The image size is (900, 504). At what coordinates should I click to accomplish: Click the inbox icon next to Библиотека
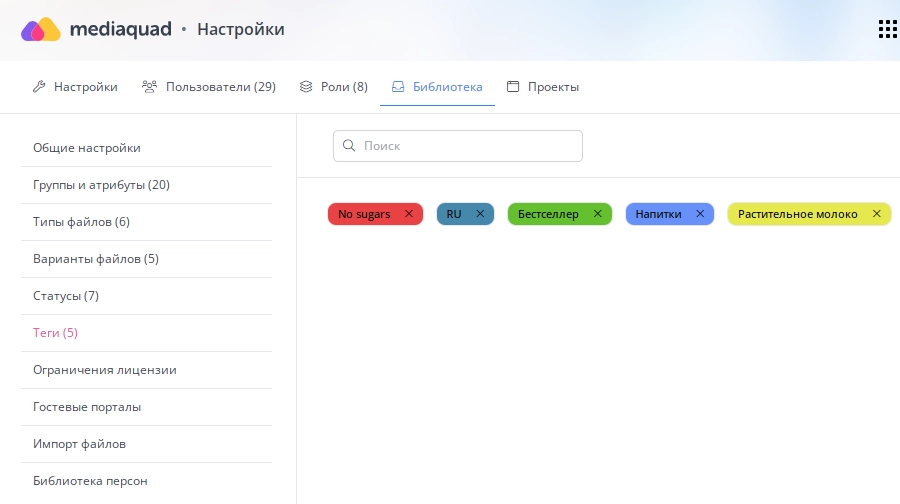coord(398,87)
